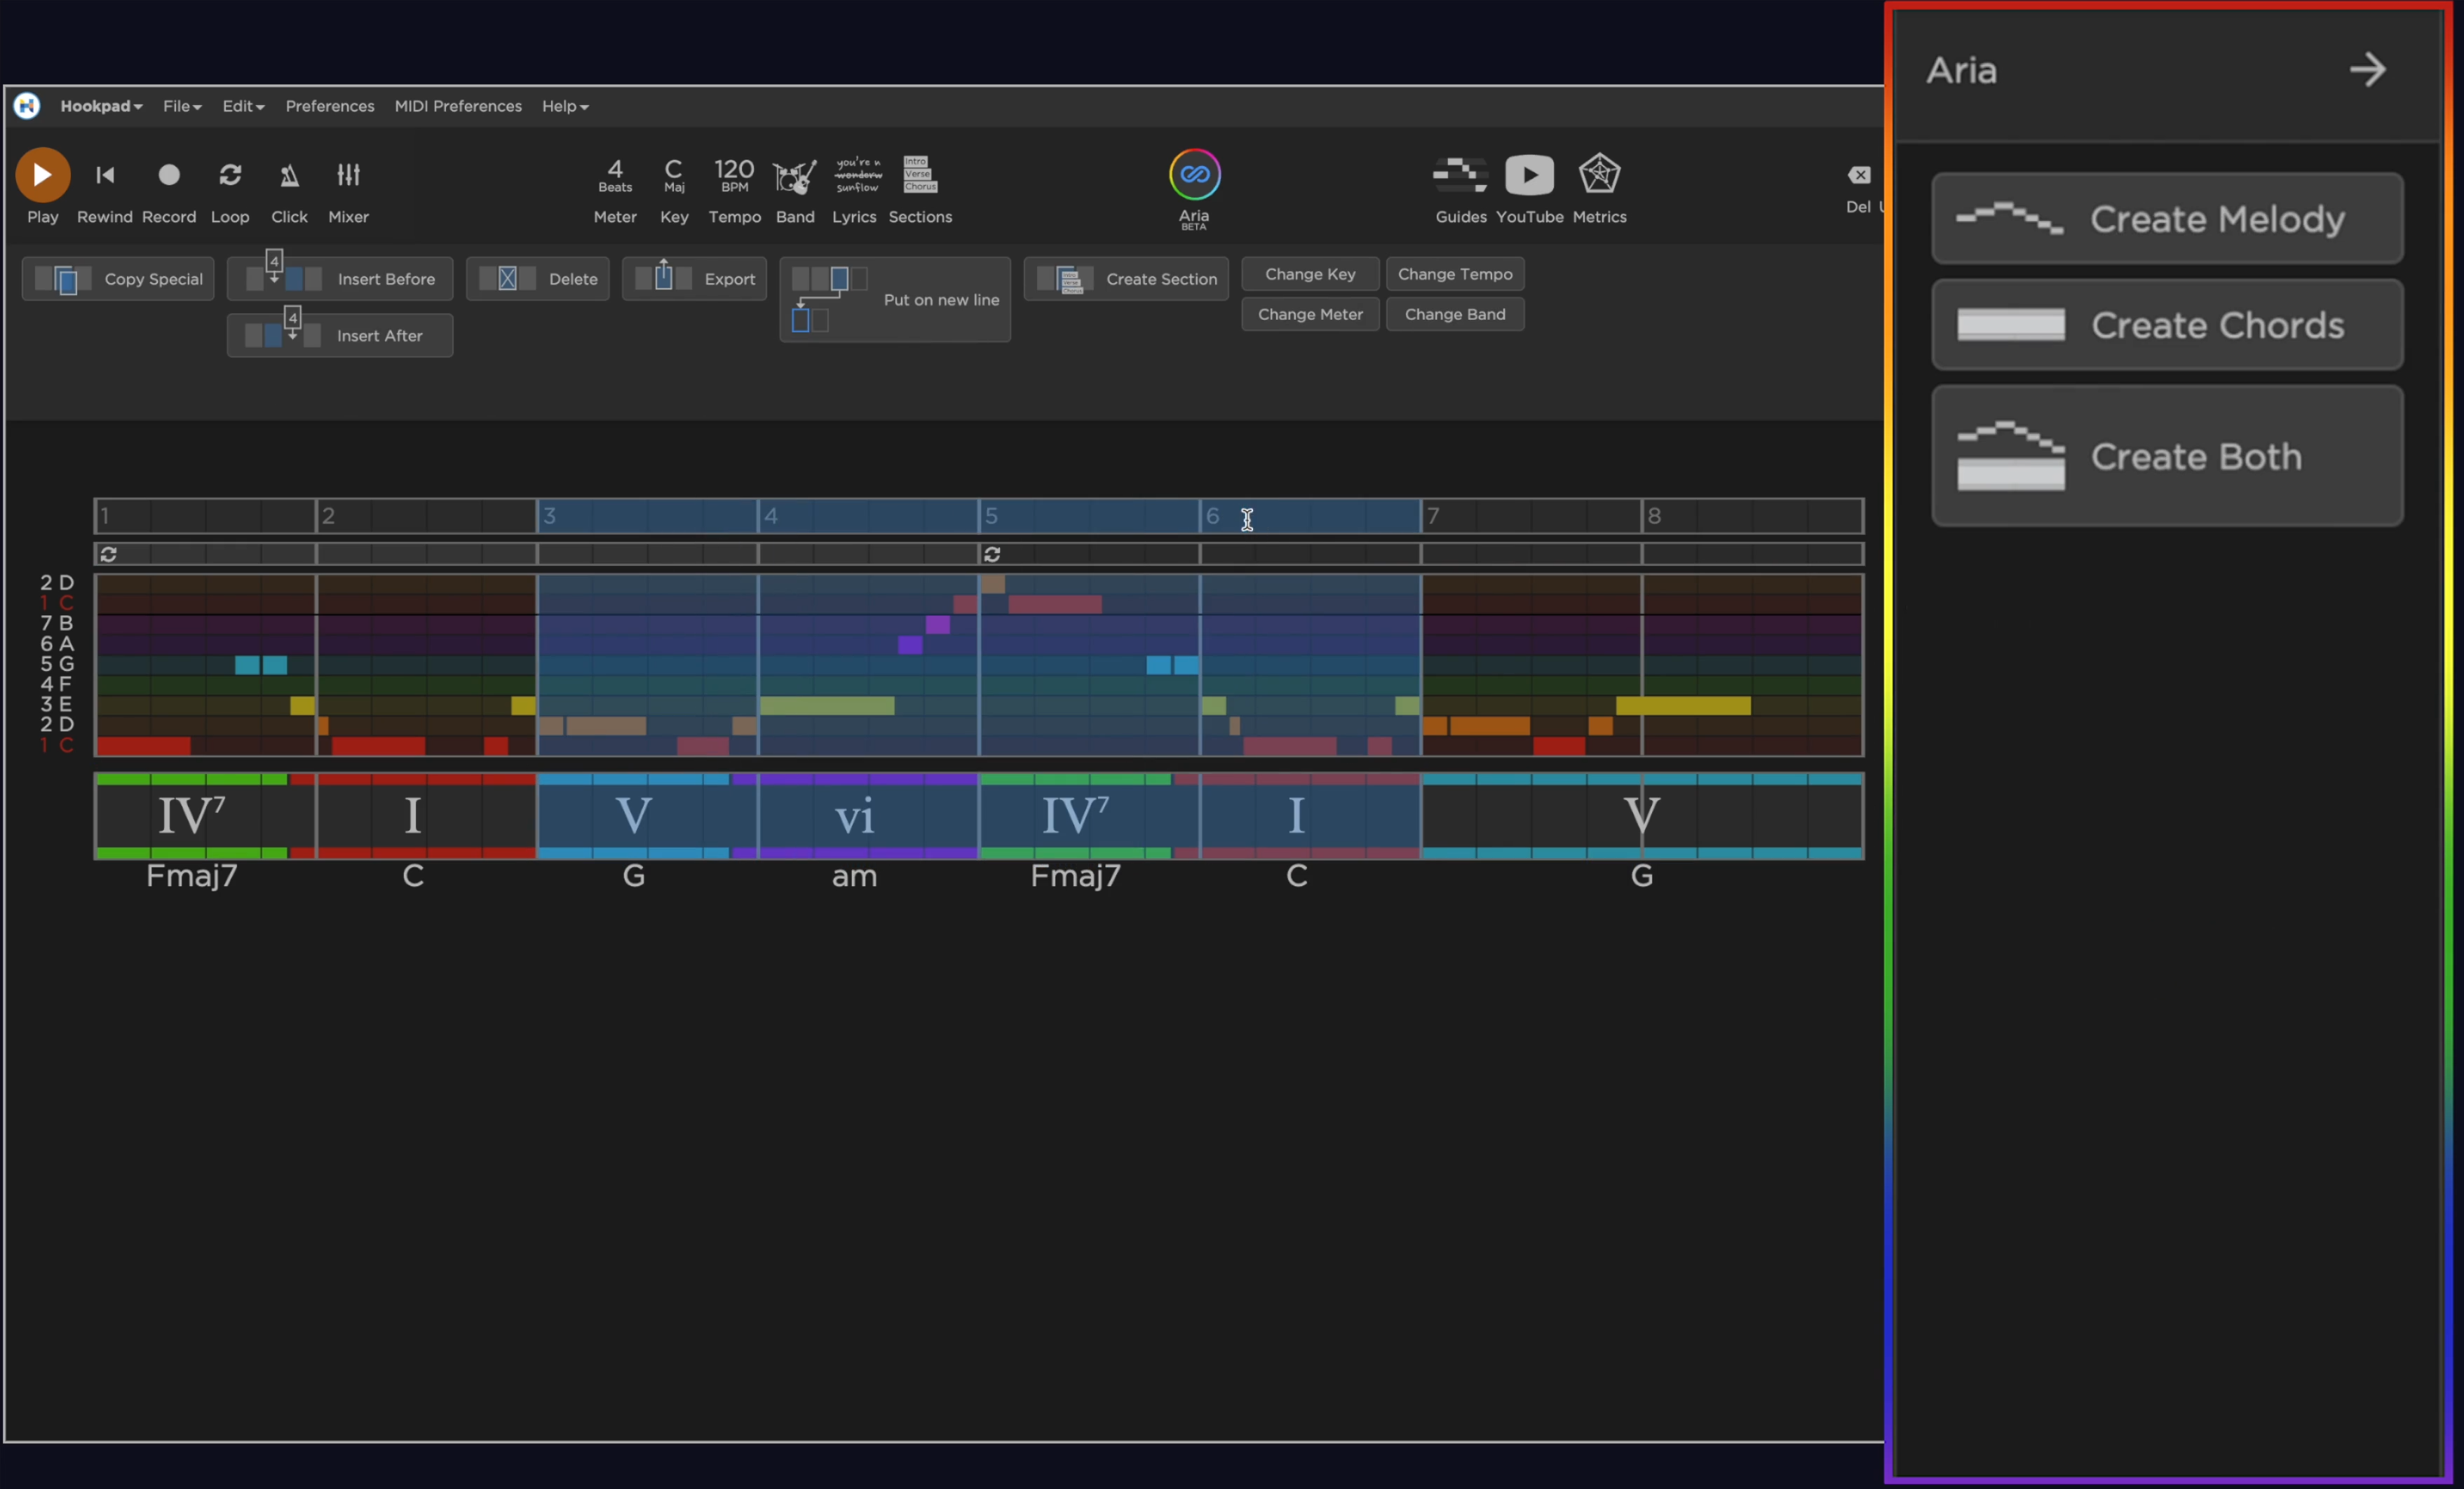Click Create Melody in Aria panel
The width and height of the screenshot is (2464, 1489).
click(x=2167, y=218)
